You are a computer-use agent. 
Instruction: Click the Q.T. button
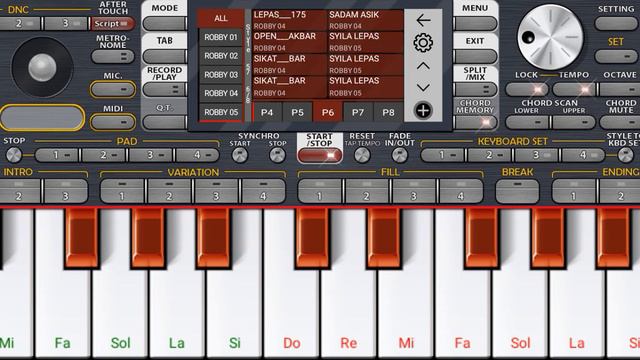pyautogui.click(x=164, y=122)
